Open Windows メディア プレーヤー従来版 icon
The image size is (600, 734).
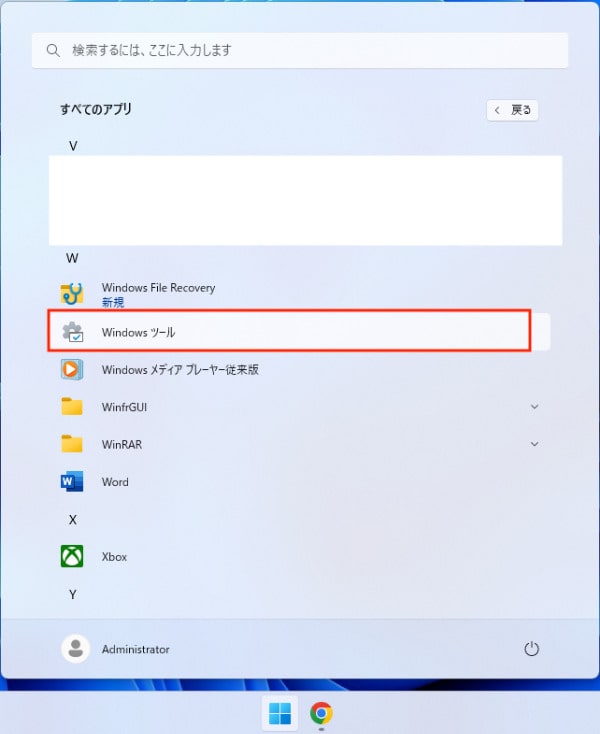72,369
